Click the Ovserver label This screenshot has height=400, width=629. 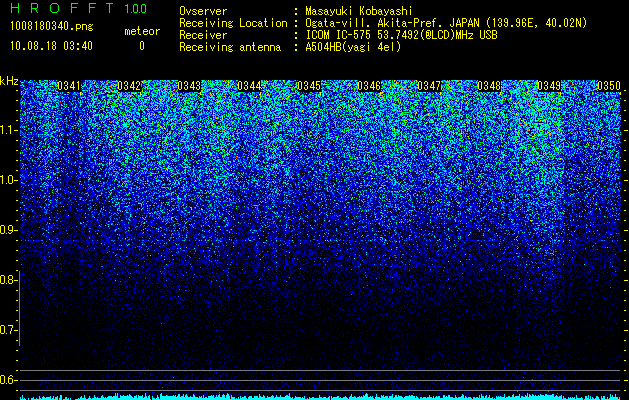click(x=203, y=11)
